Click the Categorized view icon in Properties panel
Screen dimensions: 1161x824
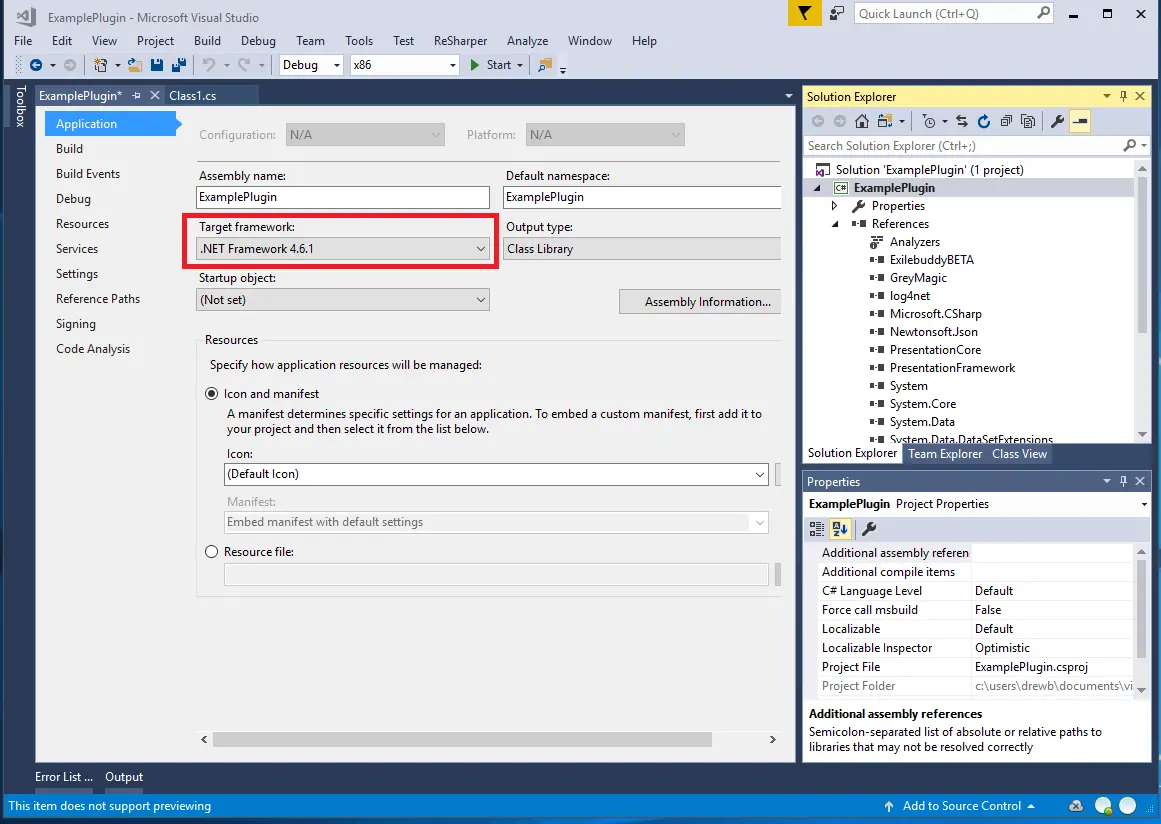(817, 529)
